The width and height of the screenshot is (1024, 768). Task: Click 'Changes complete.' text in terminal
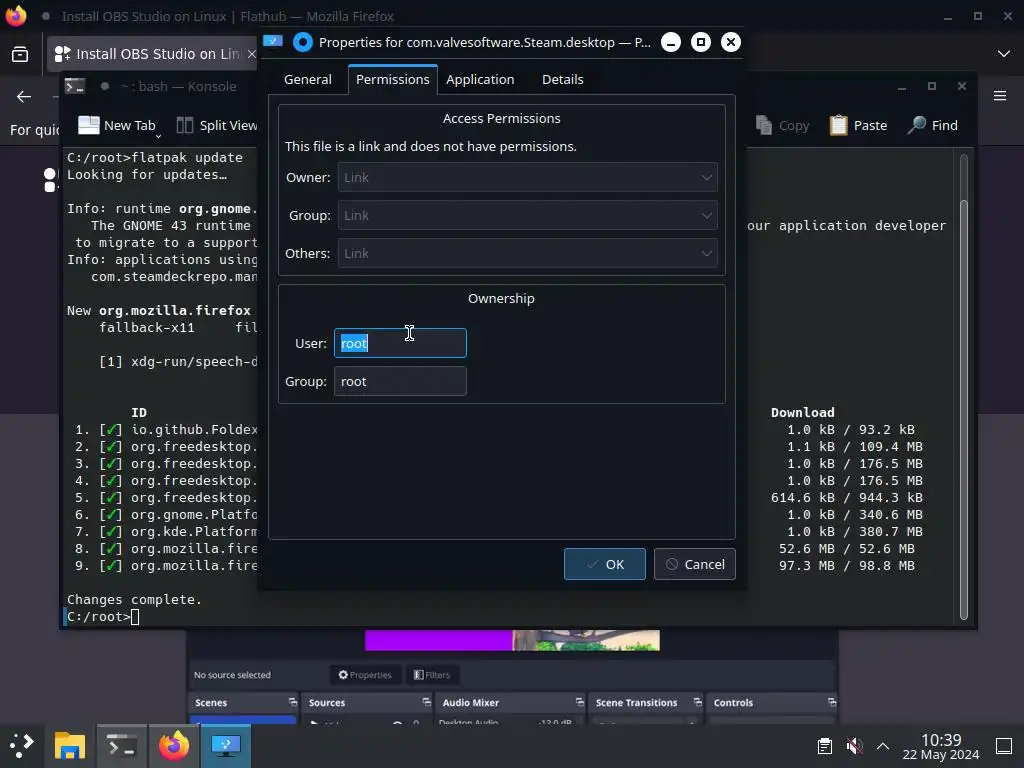[x=135, y=600]
